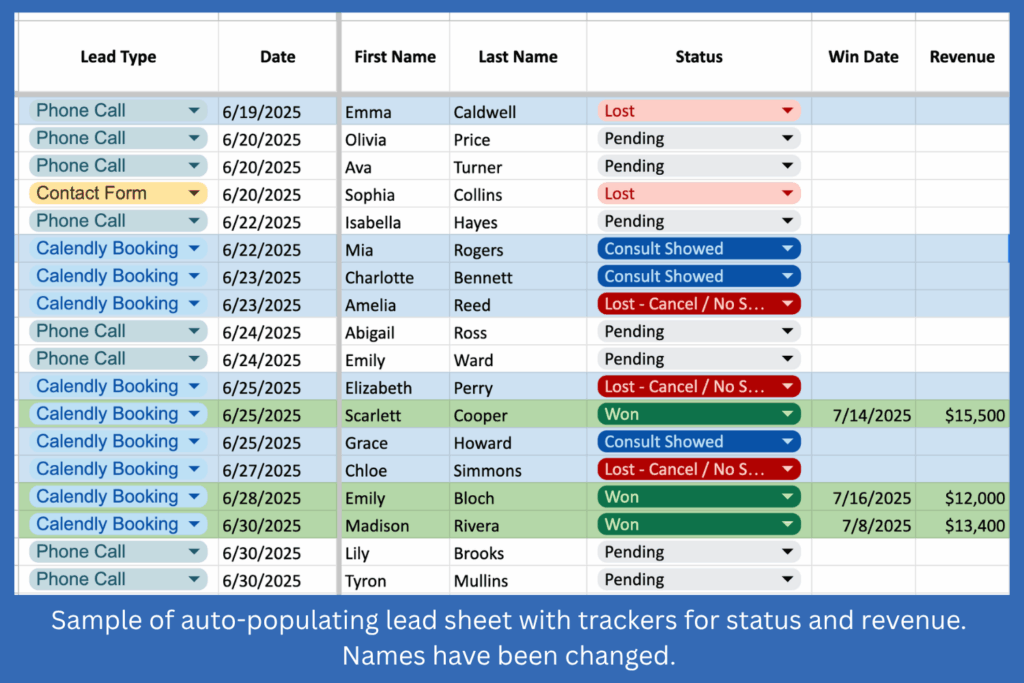The width and height of the screenshot is (1024, 683).
Task: Click the 7/8/2025 win date cell
Action: point(863,526)
